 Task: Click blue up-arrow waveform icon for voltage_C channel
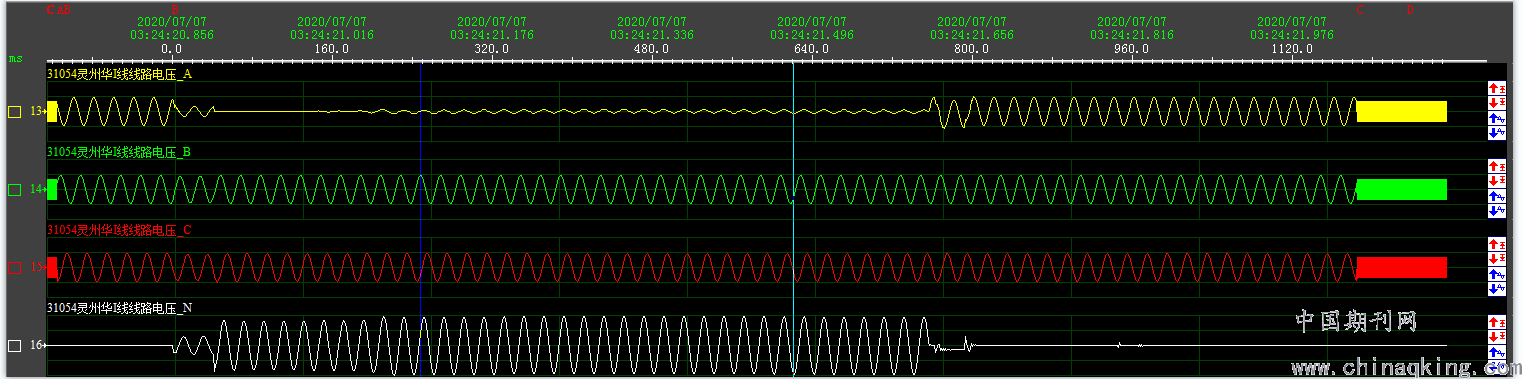(x=1496, y=273)
